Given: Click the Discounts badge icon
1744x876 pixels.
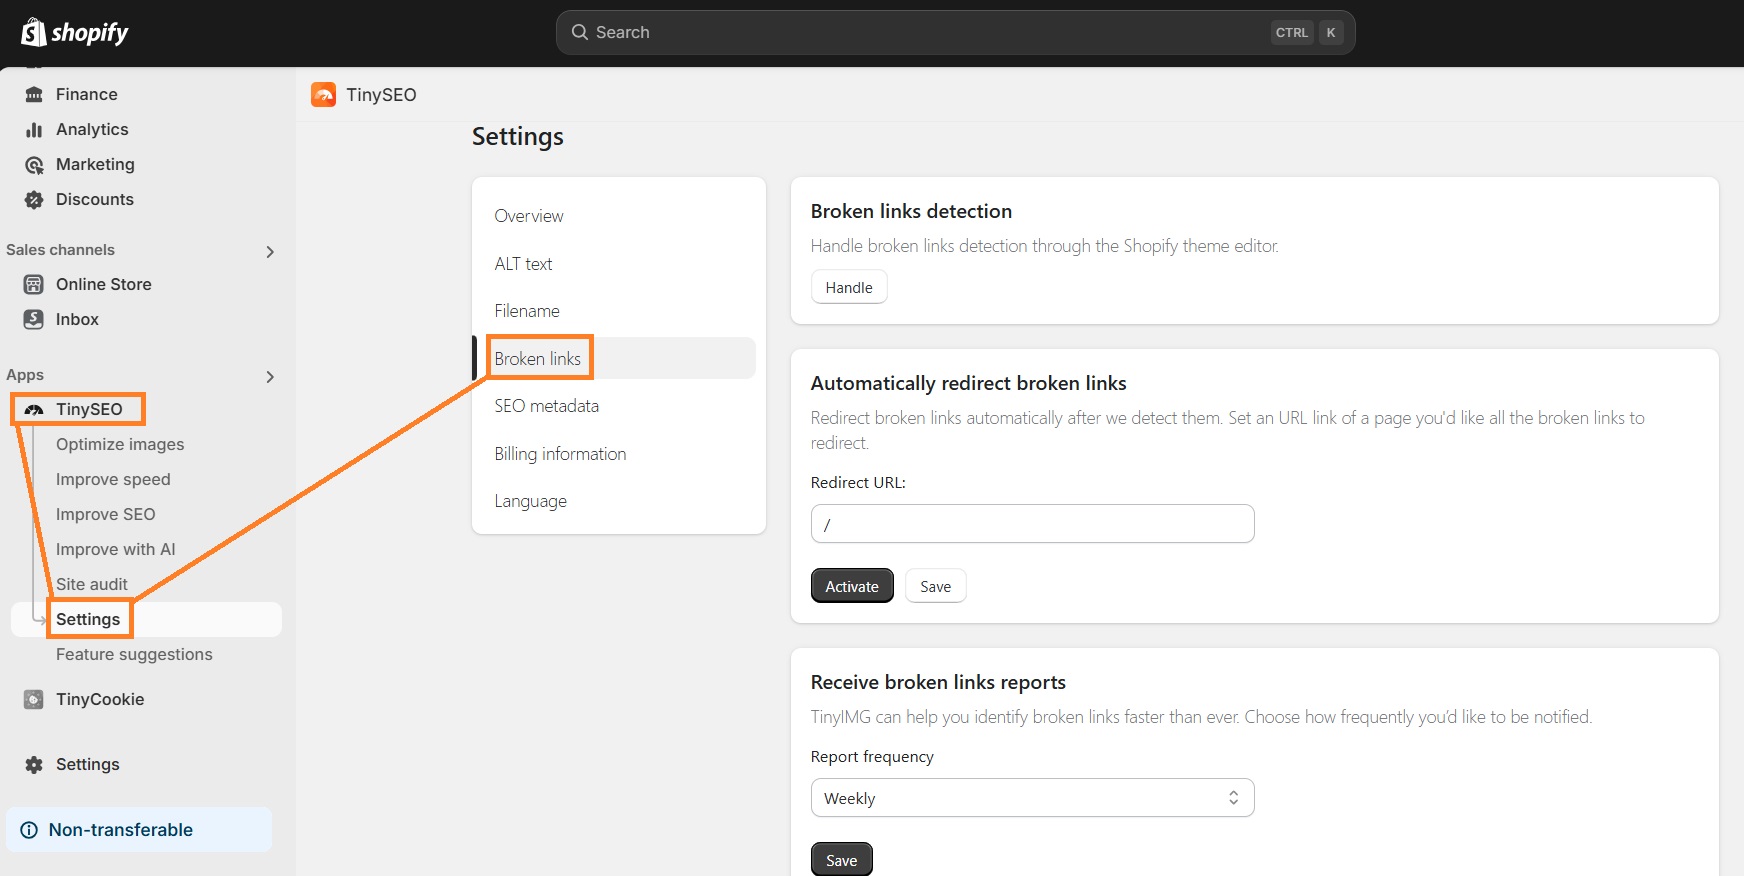Looking at the screenshot, I should point(34,200).
